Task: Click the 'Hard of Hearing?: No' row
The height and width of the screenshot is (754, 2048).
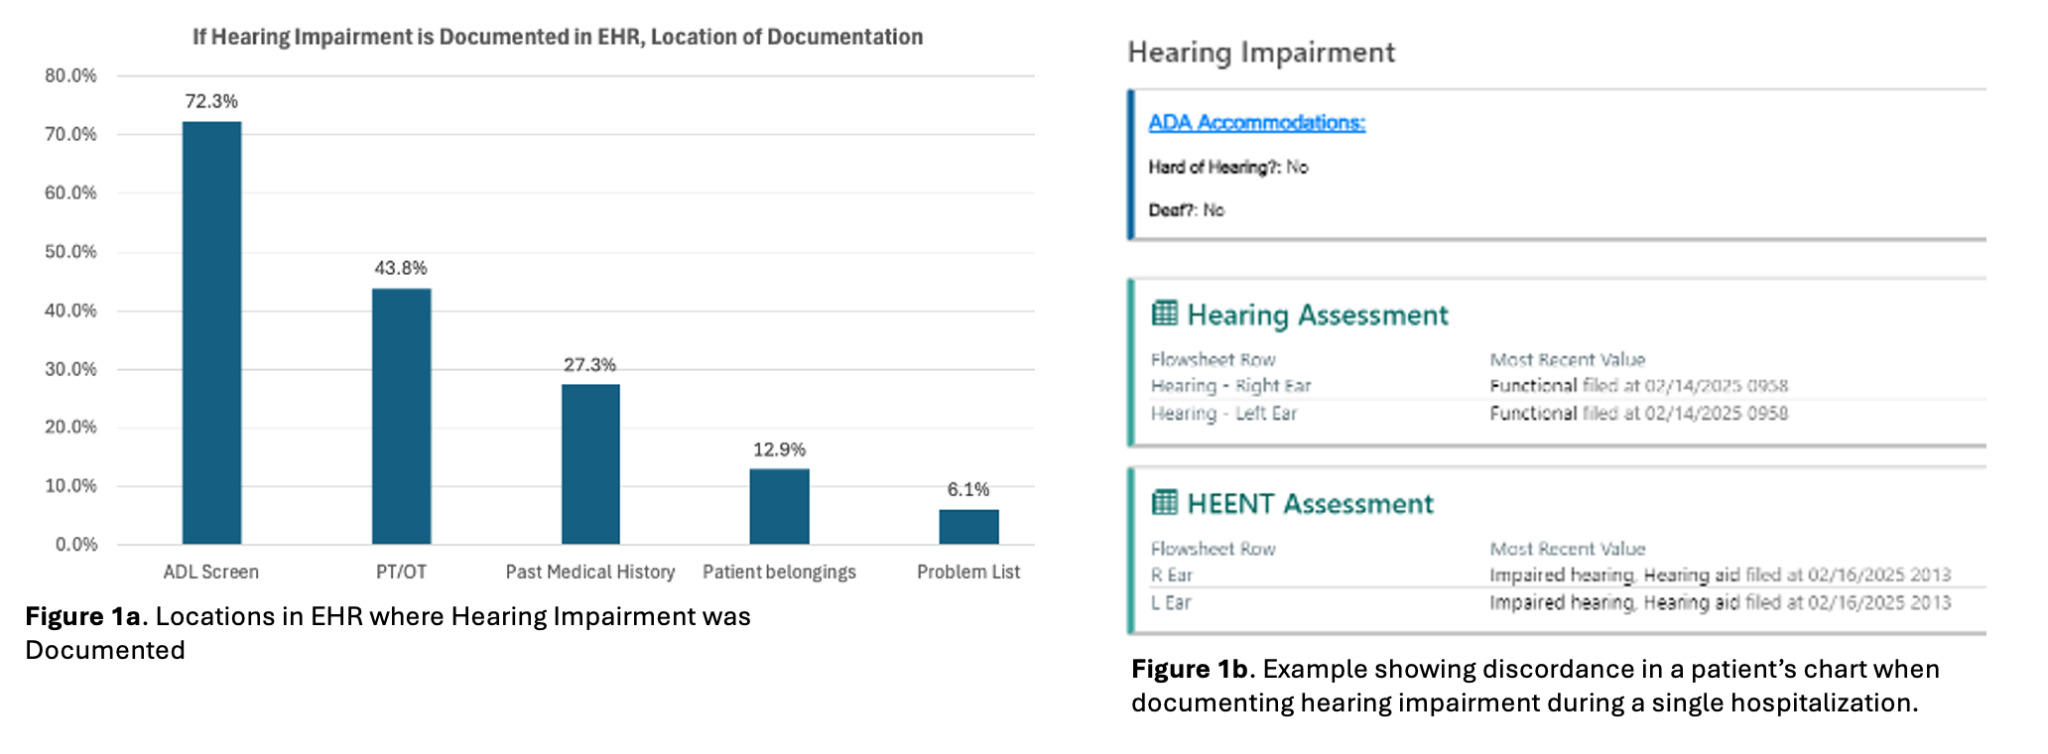Action: pos(1228,167)
